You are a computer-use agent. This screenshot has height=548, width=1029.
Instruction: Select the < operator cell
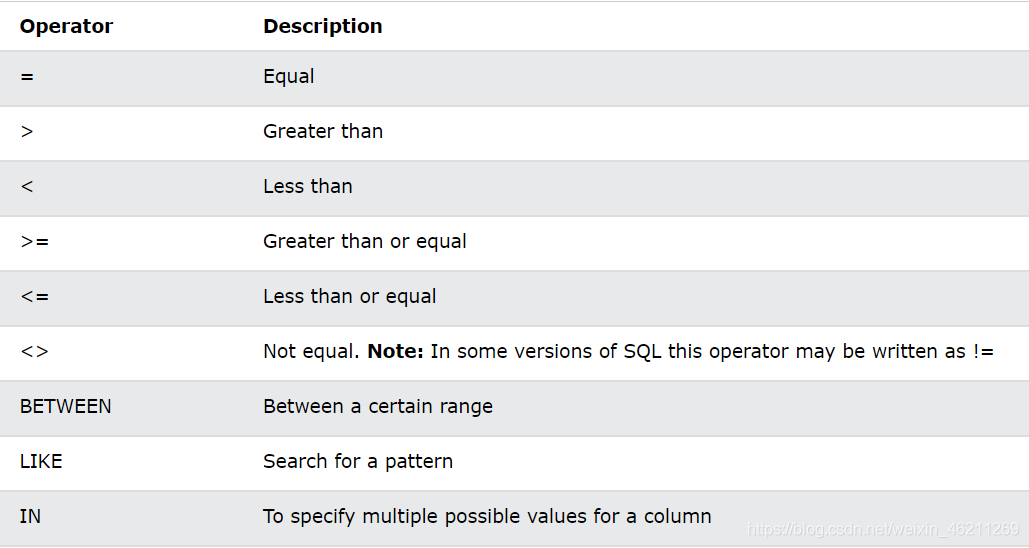(x=27, y=187)
